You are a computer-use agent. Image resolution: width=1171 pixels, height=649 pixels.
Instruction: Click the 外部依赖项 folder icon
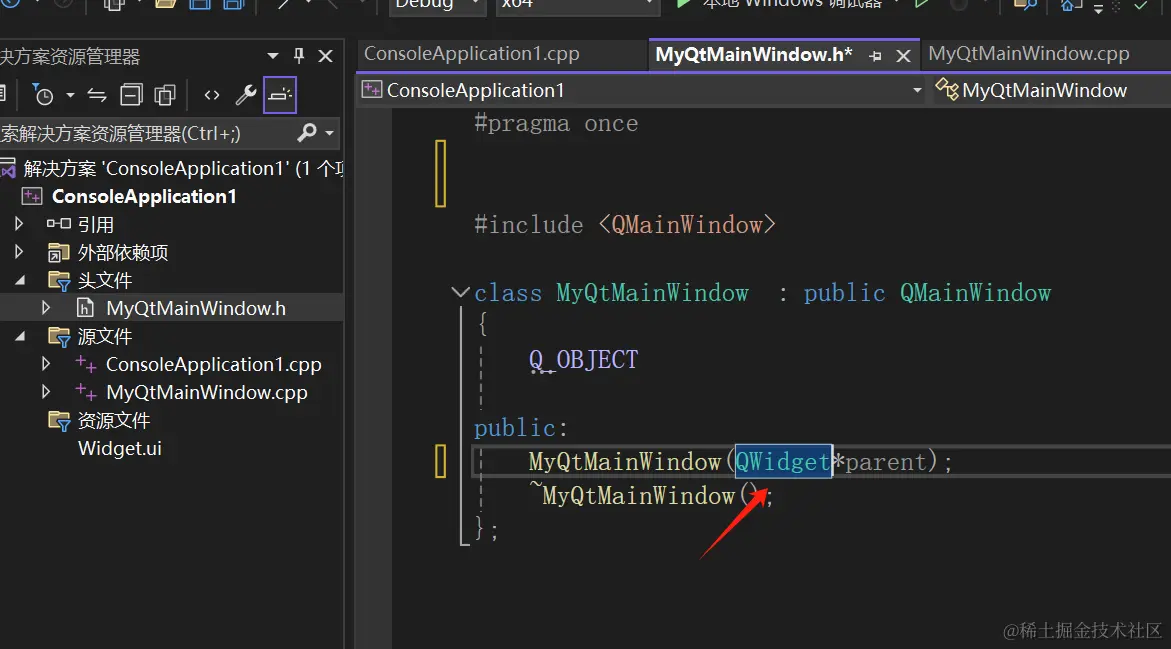click(58, 253)
